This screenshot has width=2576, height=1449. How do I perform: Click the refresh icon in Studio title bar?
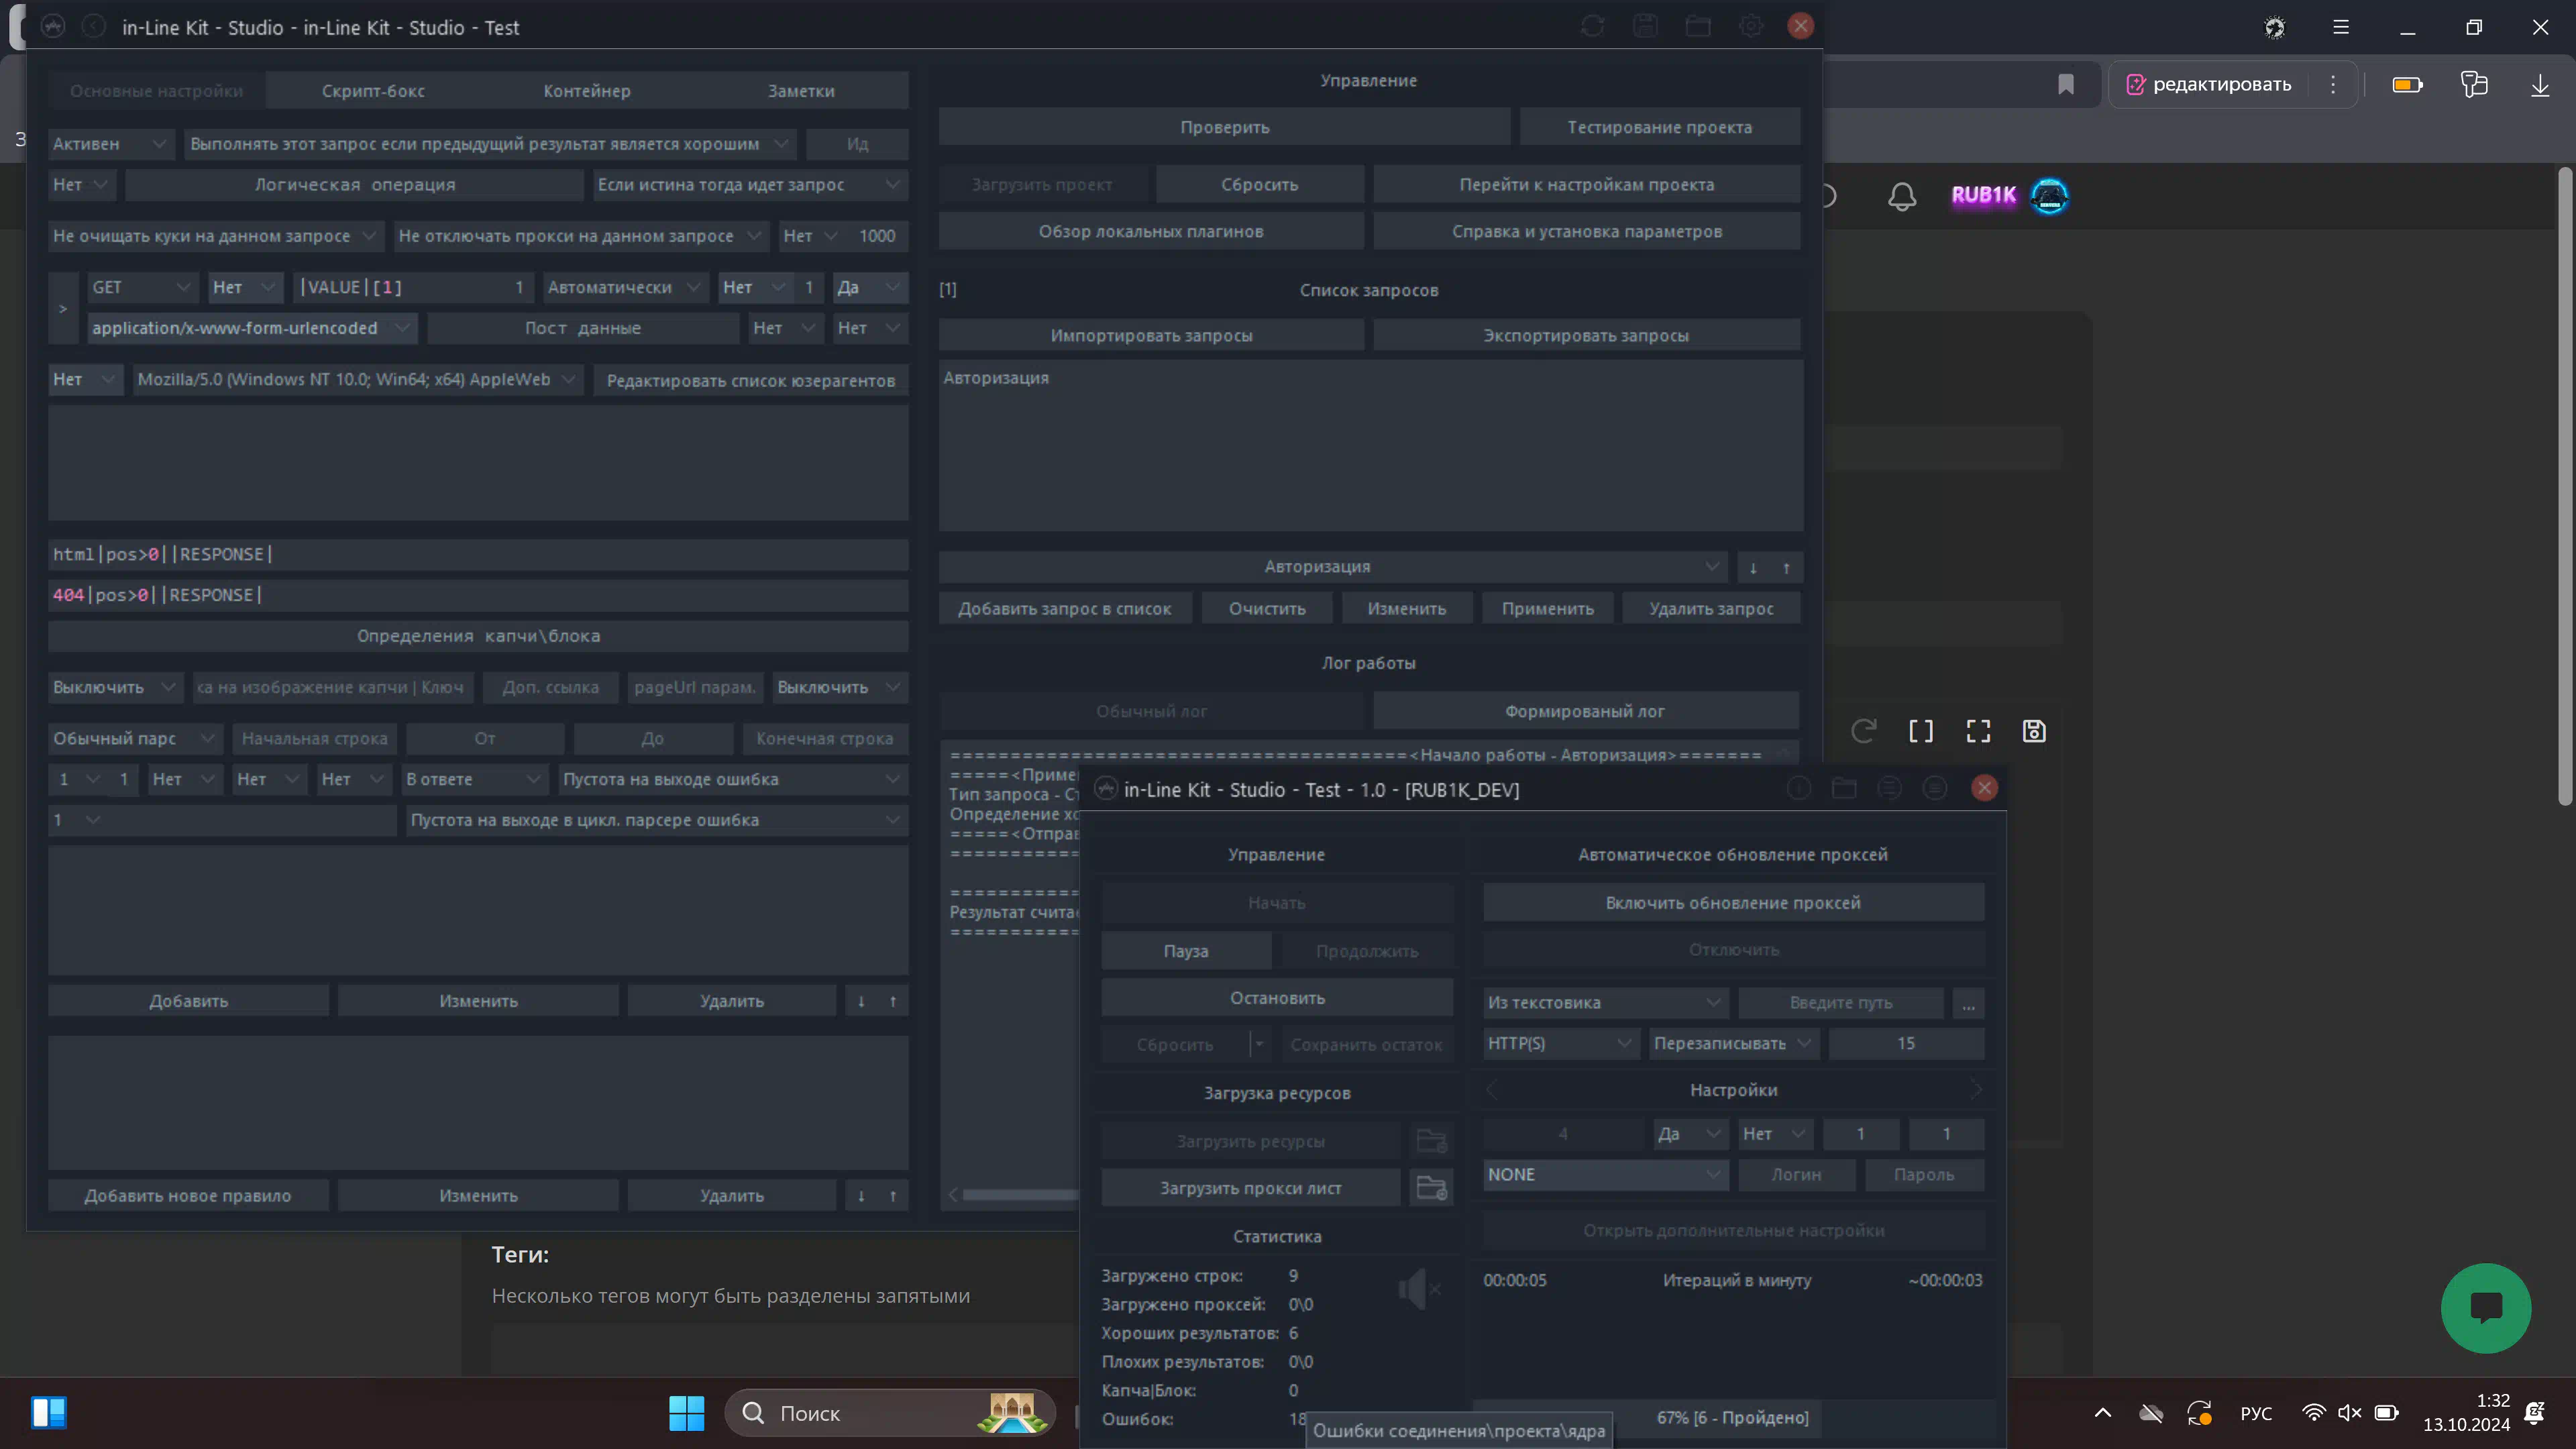[1593, 26]
